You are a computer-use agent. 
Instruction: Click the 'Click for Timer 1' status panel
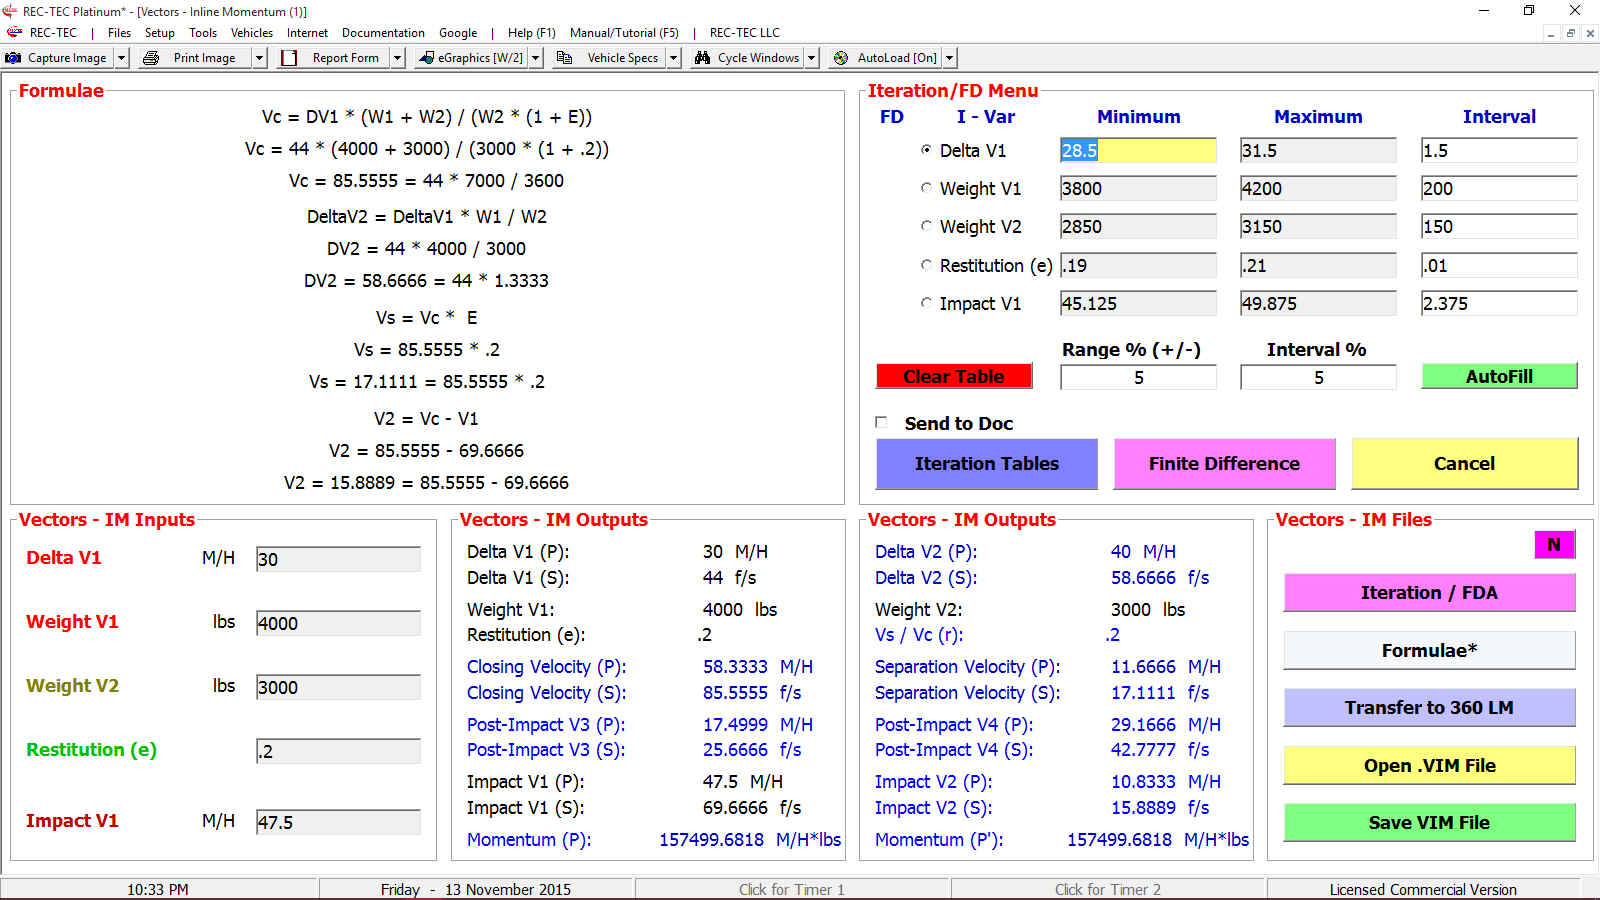792,889
